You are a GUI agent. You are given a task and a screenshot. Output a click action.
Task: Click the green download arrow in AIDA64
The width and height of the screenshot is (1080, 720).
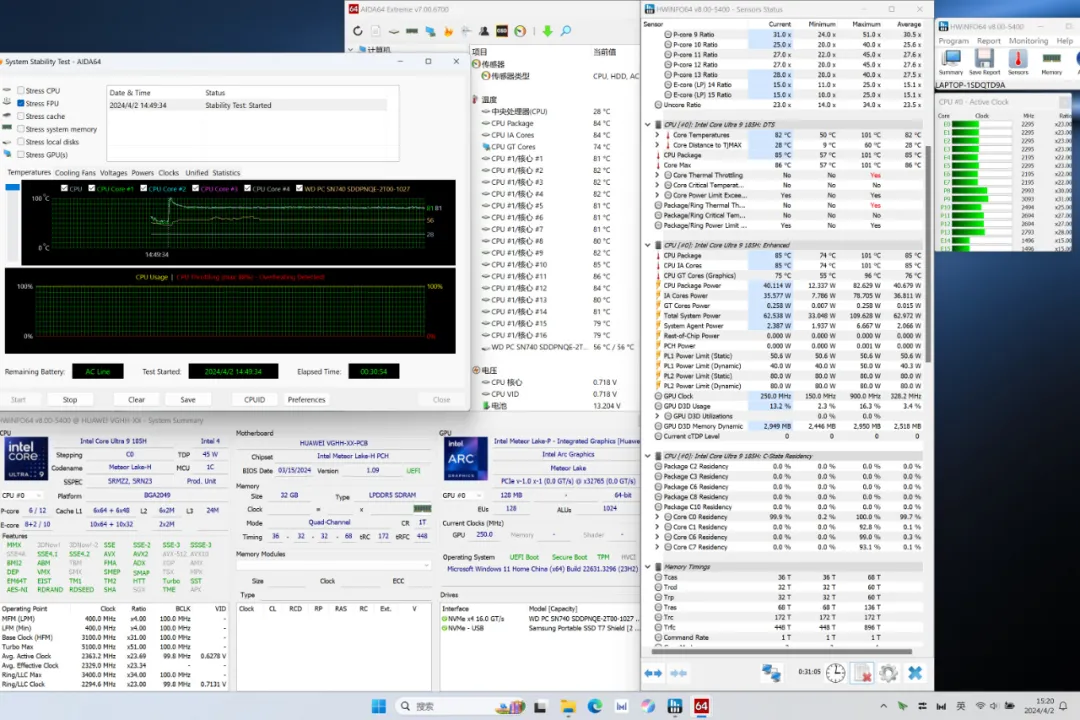pos(547,31)
